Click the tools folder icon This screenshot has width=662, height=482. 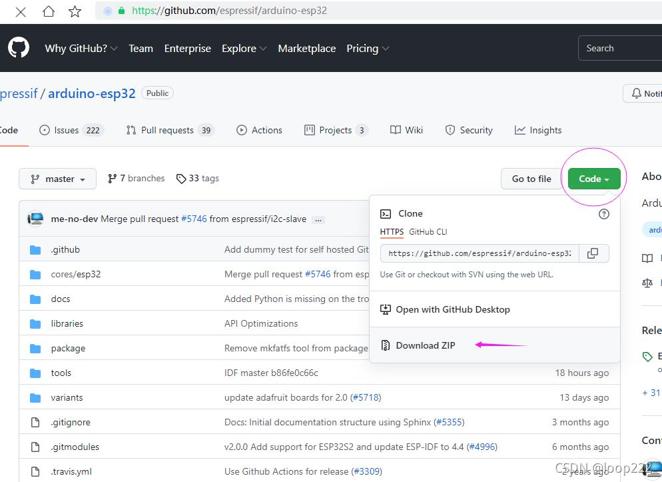35,373
